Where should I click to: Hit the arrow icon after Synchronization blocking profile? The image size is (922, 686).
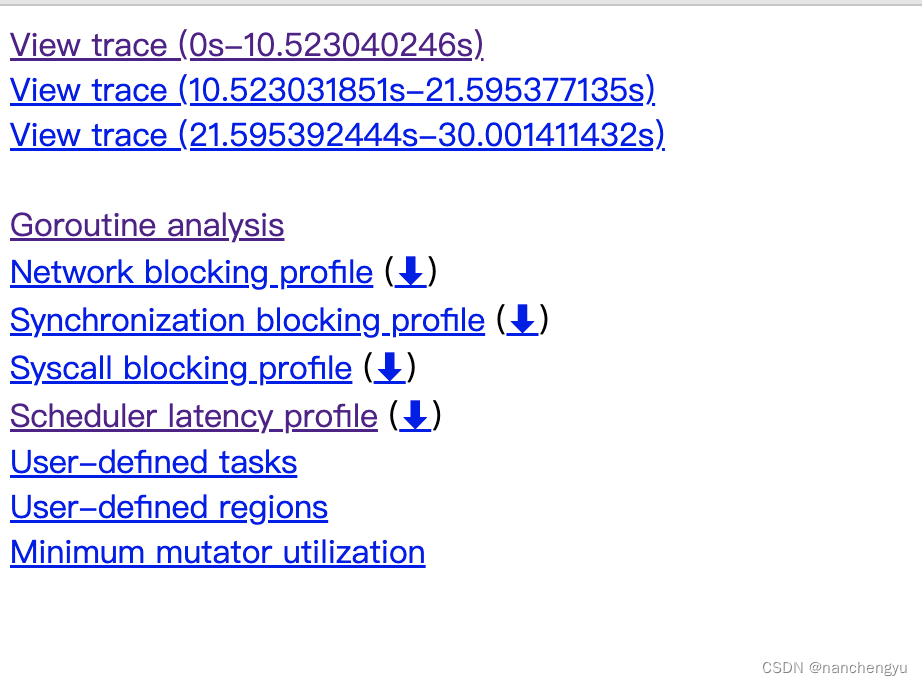pyautogui.click(x=522, y=320)
